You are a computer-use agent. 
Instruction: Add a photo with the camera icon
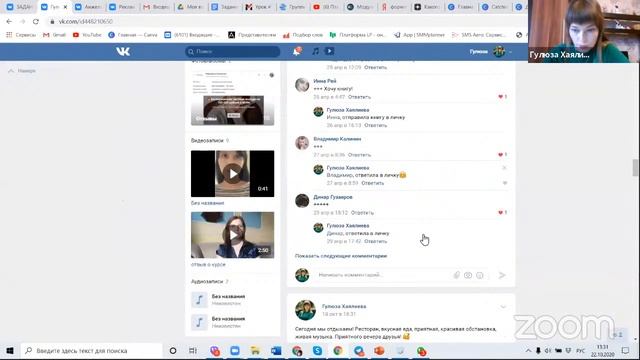(468, 275)
